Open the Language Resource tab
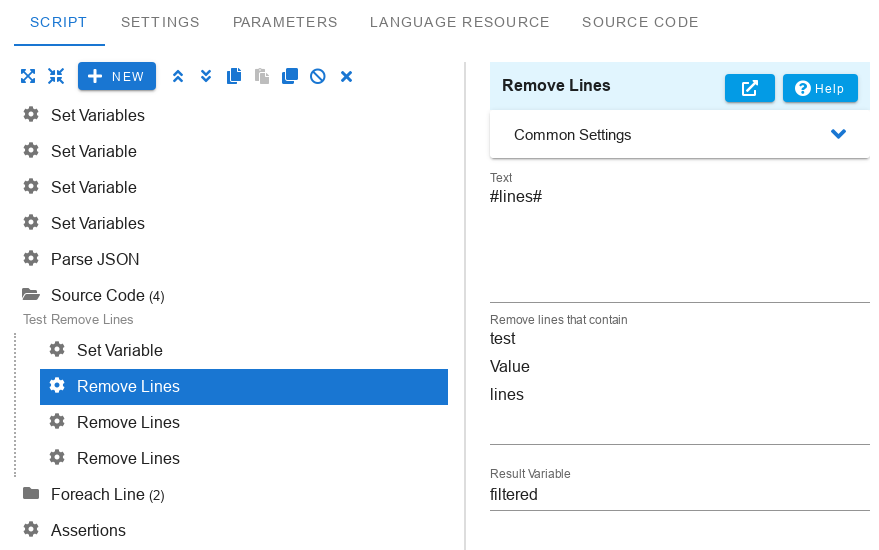Viewport: 879px width, 550px height. [x=459, y=22]
